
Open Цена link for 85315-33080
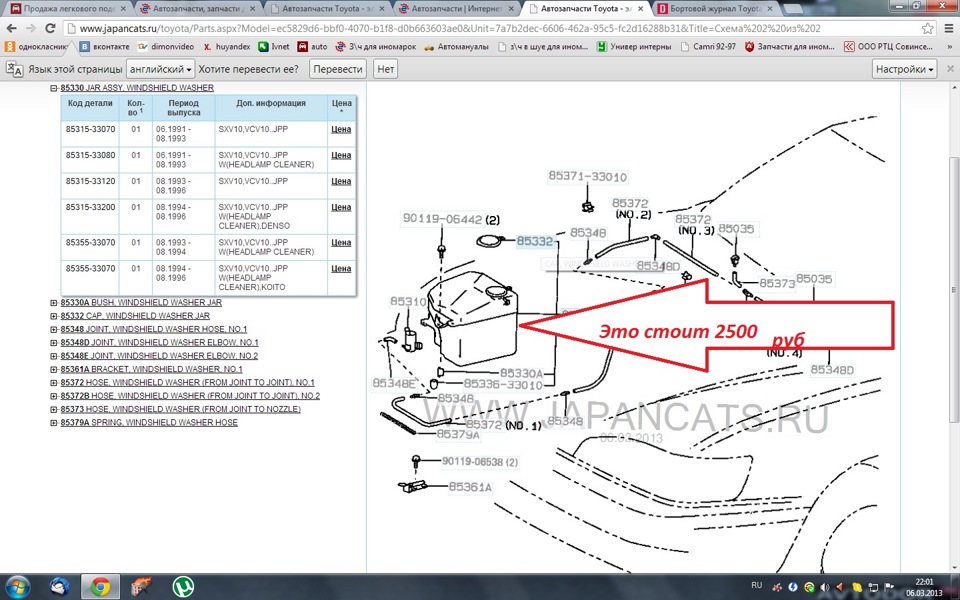341,156
